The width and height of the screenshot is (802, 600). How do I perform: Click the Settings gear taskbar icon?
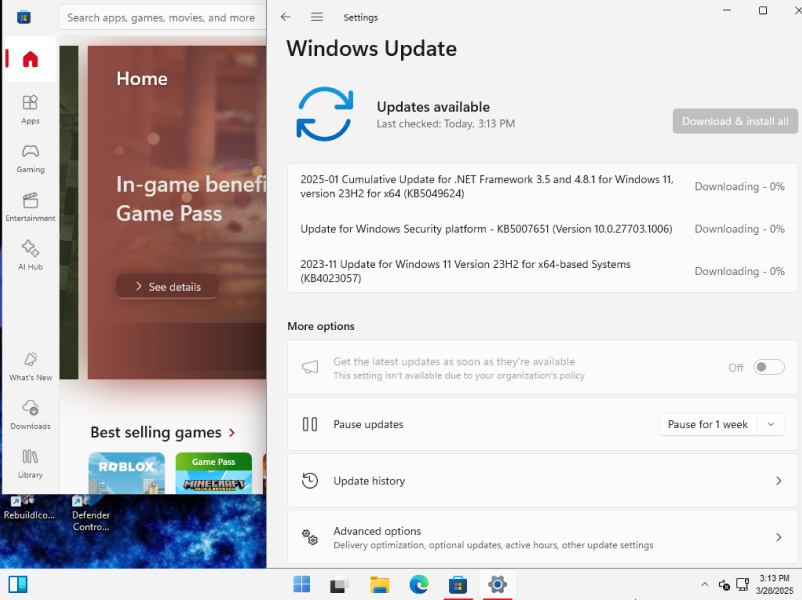pos(497,584)
